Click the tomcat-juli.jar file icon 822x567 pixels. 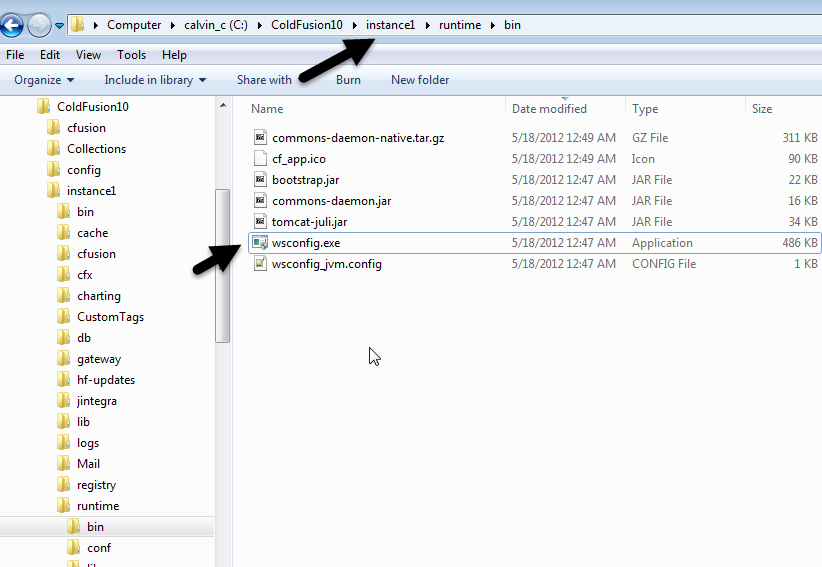pyautogui.click(x=260, y=221)
